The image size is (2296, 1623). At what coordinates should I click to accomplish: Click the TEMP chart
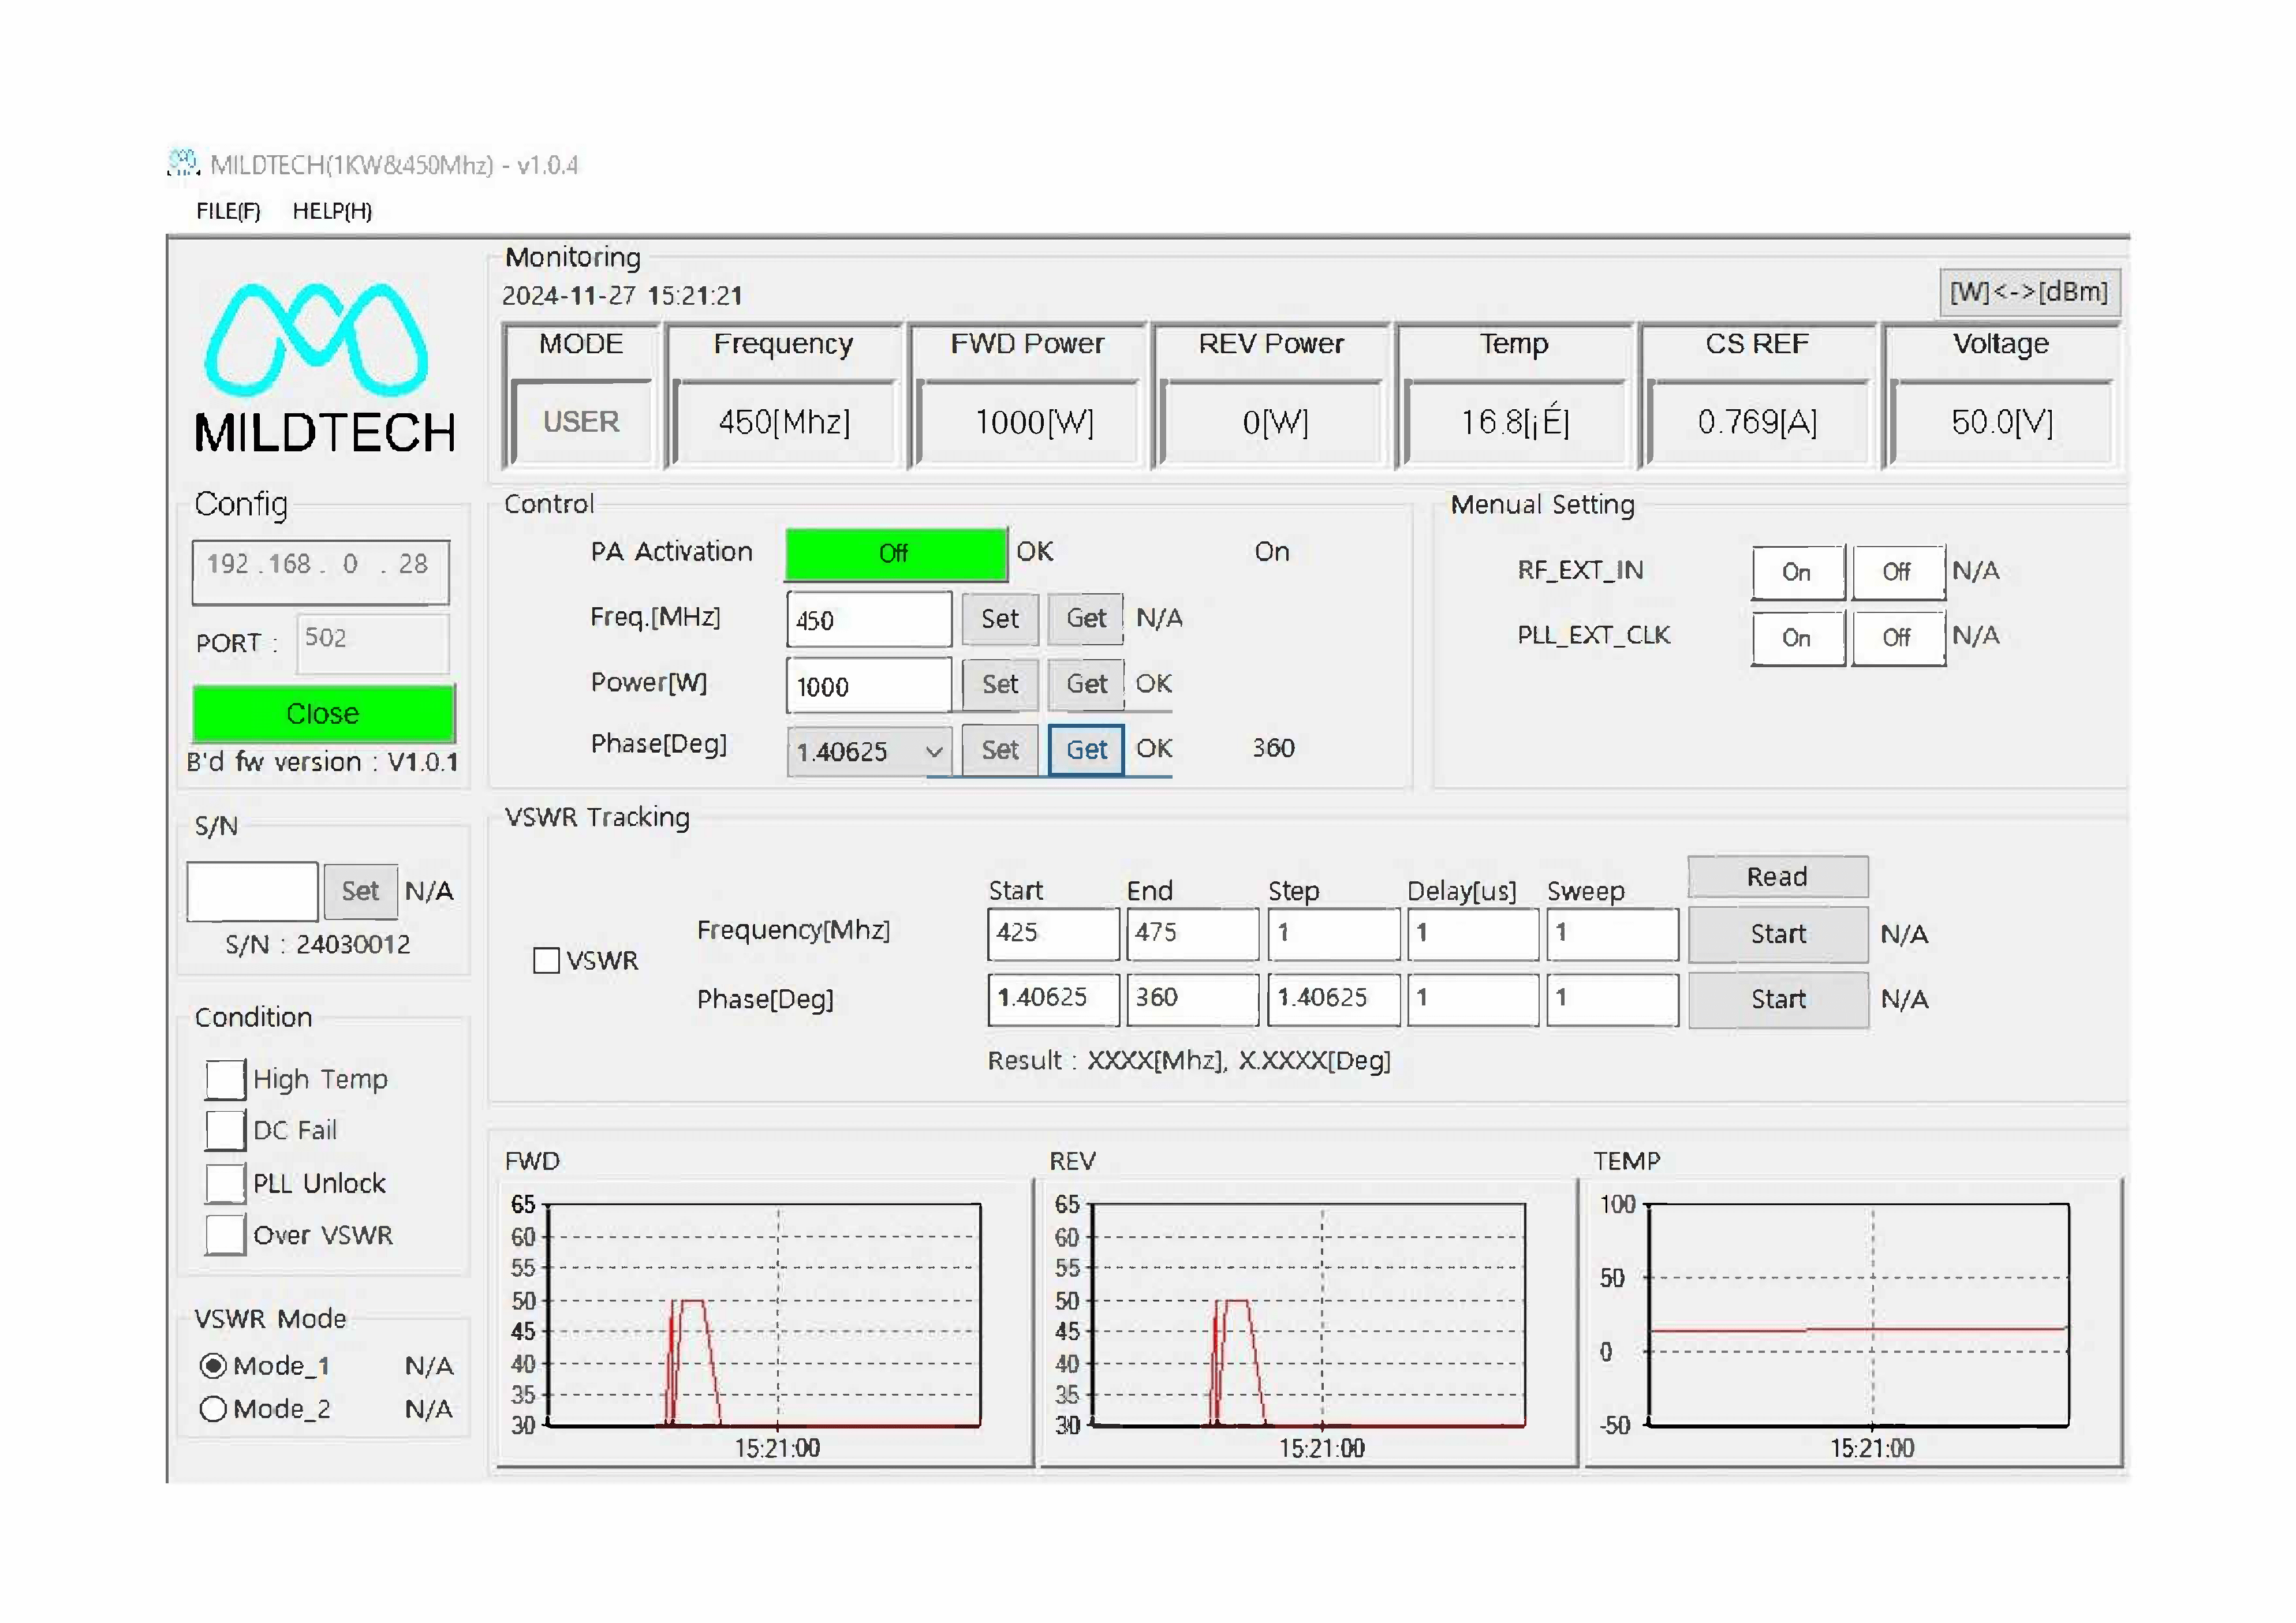pyautogui.click(x=1854, y=1322)
